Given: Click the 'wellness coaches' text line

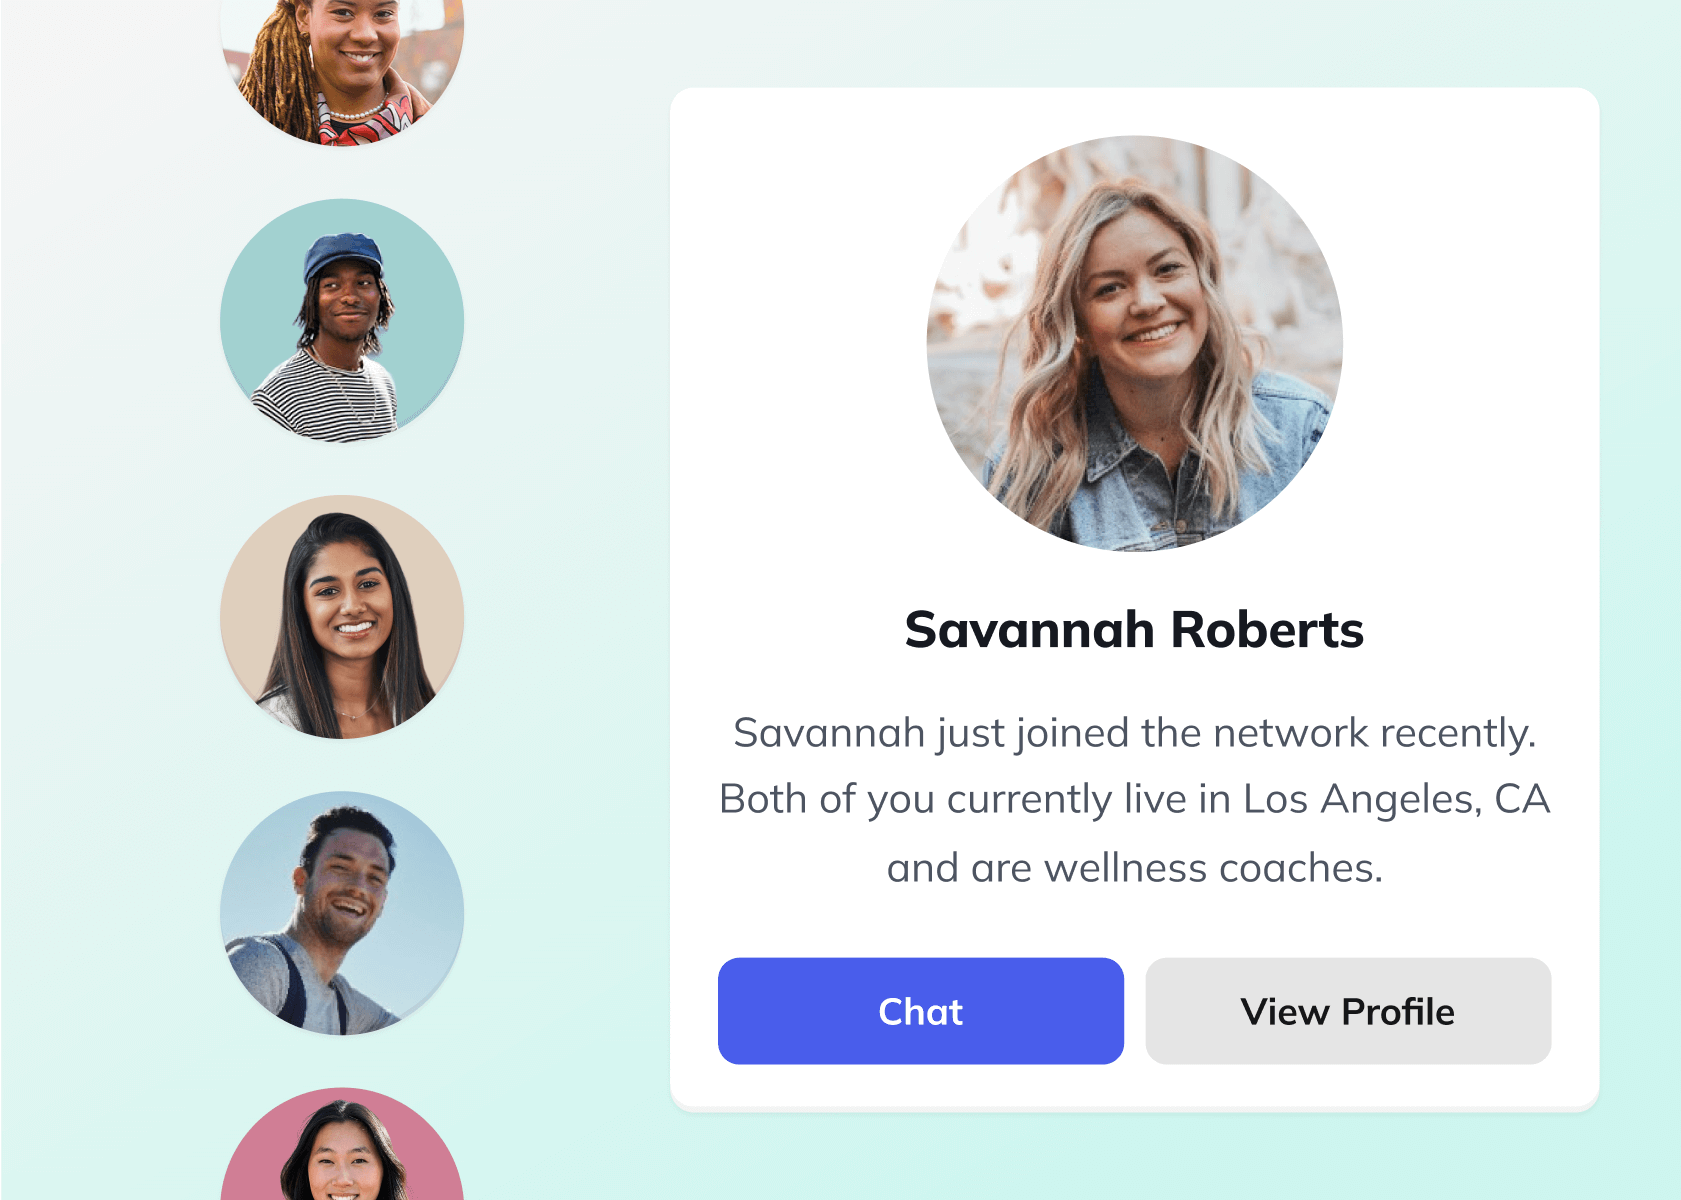Looking at the screenshot, I should click(x=1134, y=868).
